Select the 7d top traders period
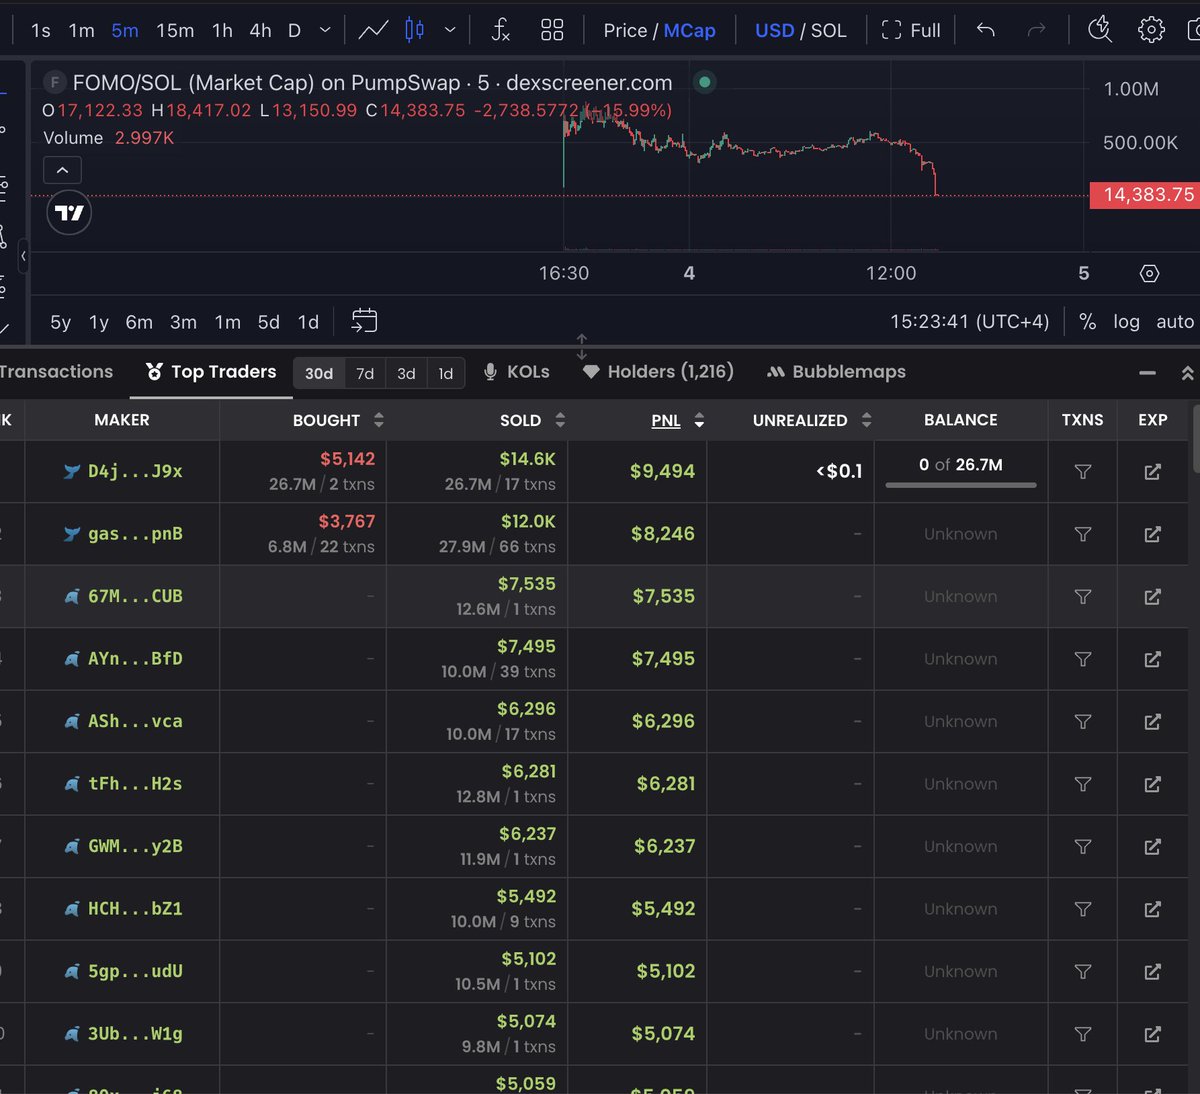Screen dimensions: 1200x1094 (365, 373)
